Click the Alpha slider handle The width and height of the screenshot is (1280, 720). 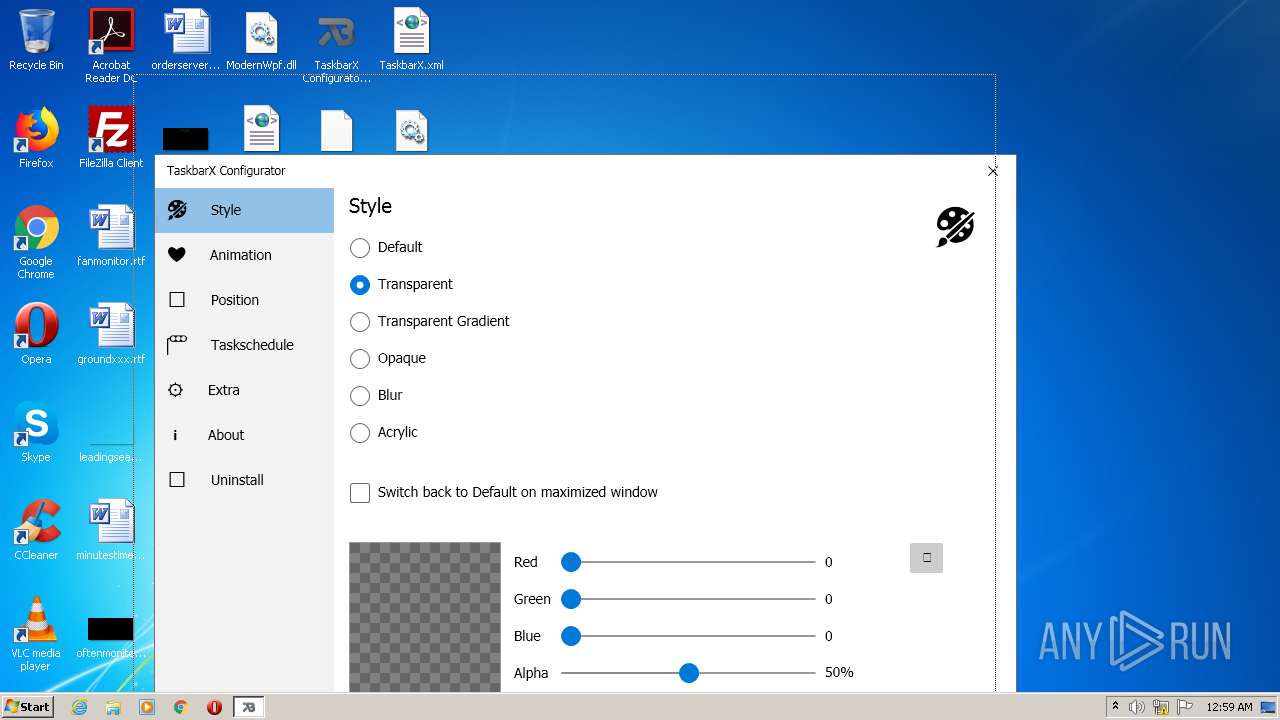click(x=689, y=673)
